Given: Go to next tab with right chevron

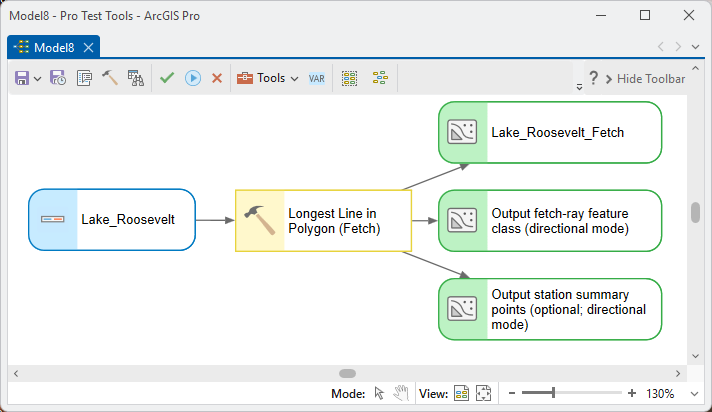Looking at the screenshot, I should 678,47.
